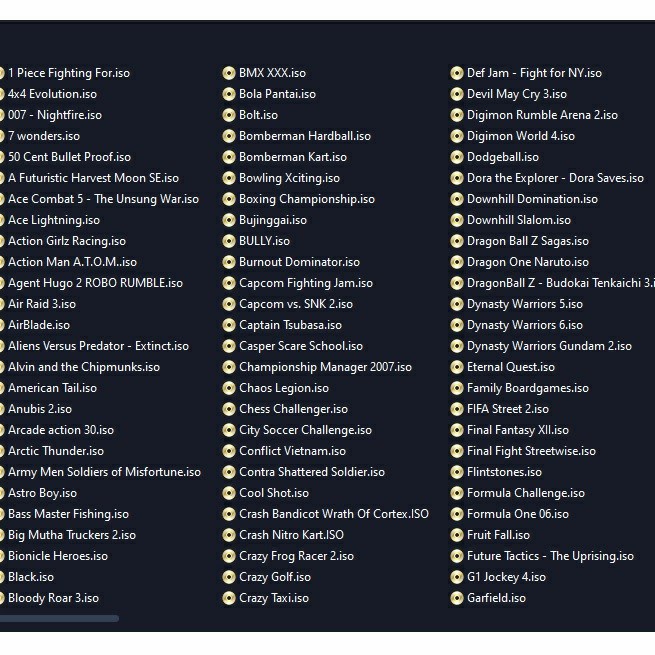This screenshot has height=655, width=655.
Task: Select the disc icon for Burnout Dominator.iso
Action: click(228, 262)
